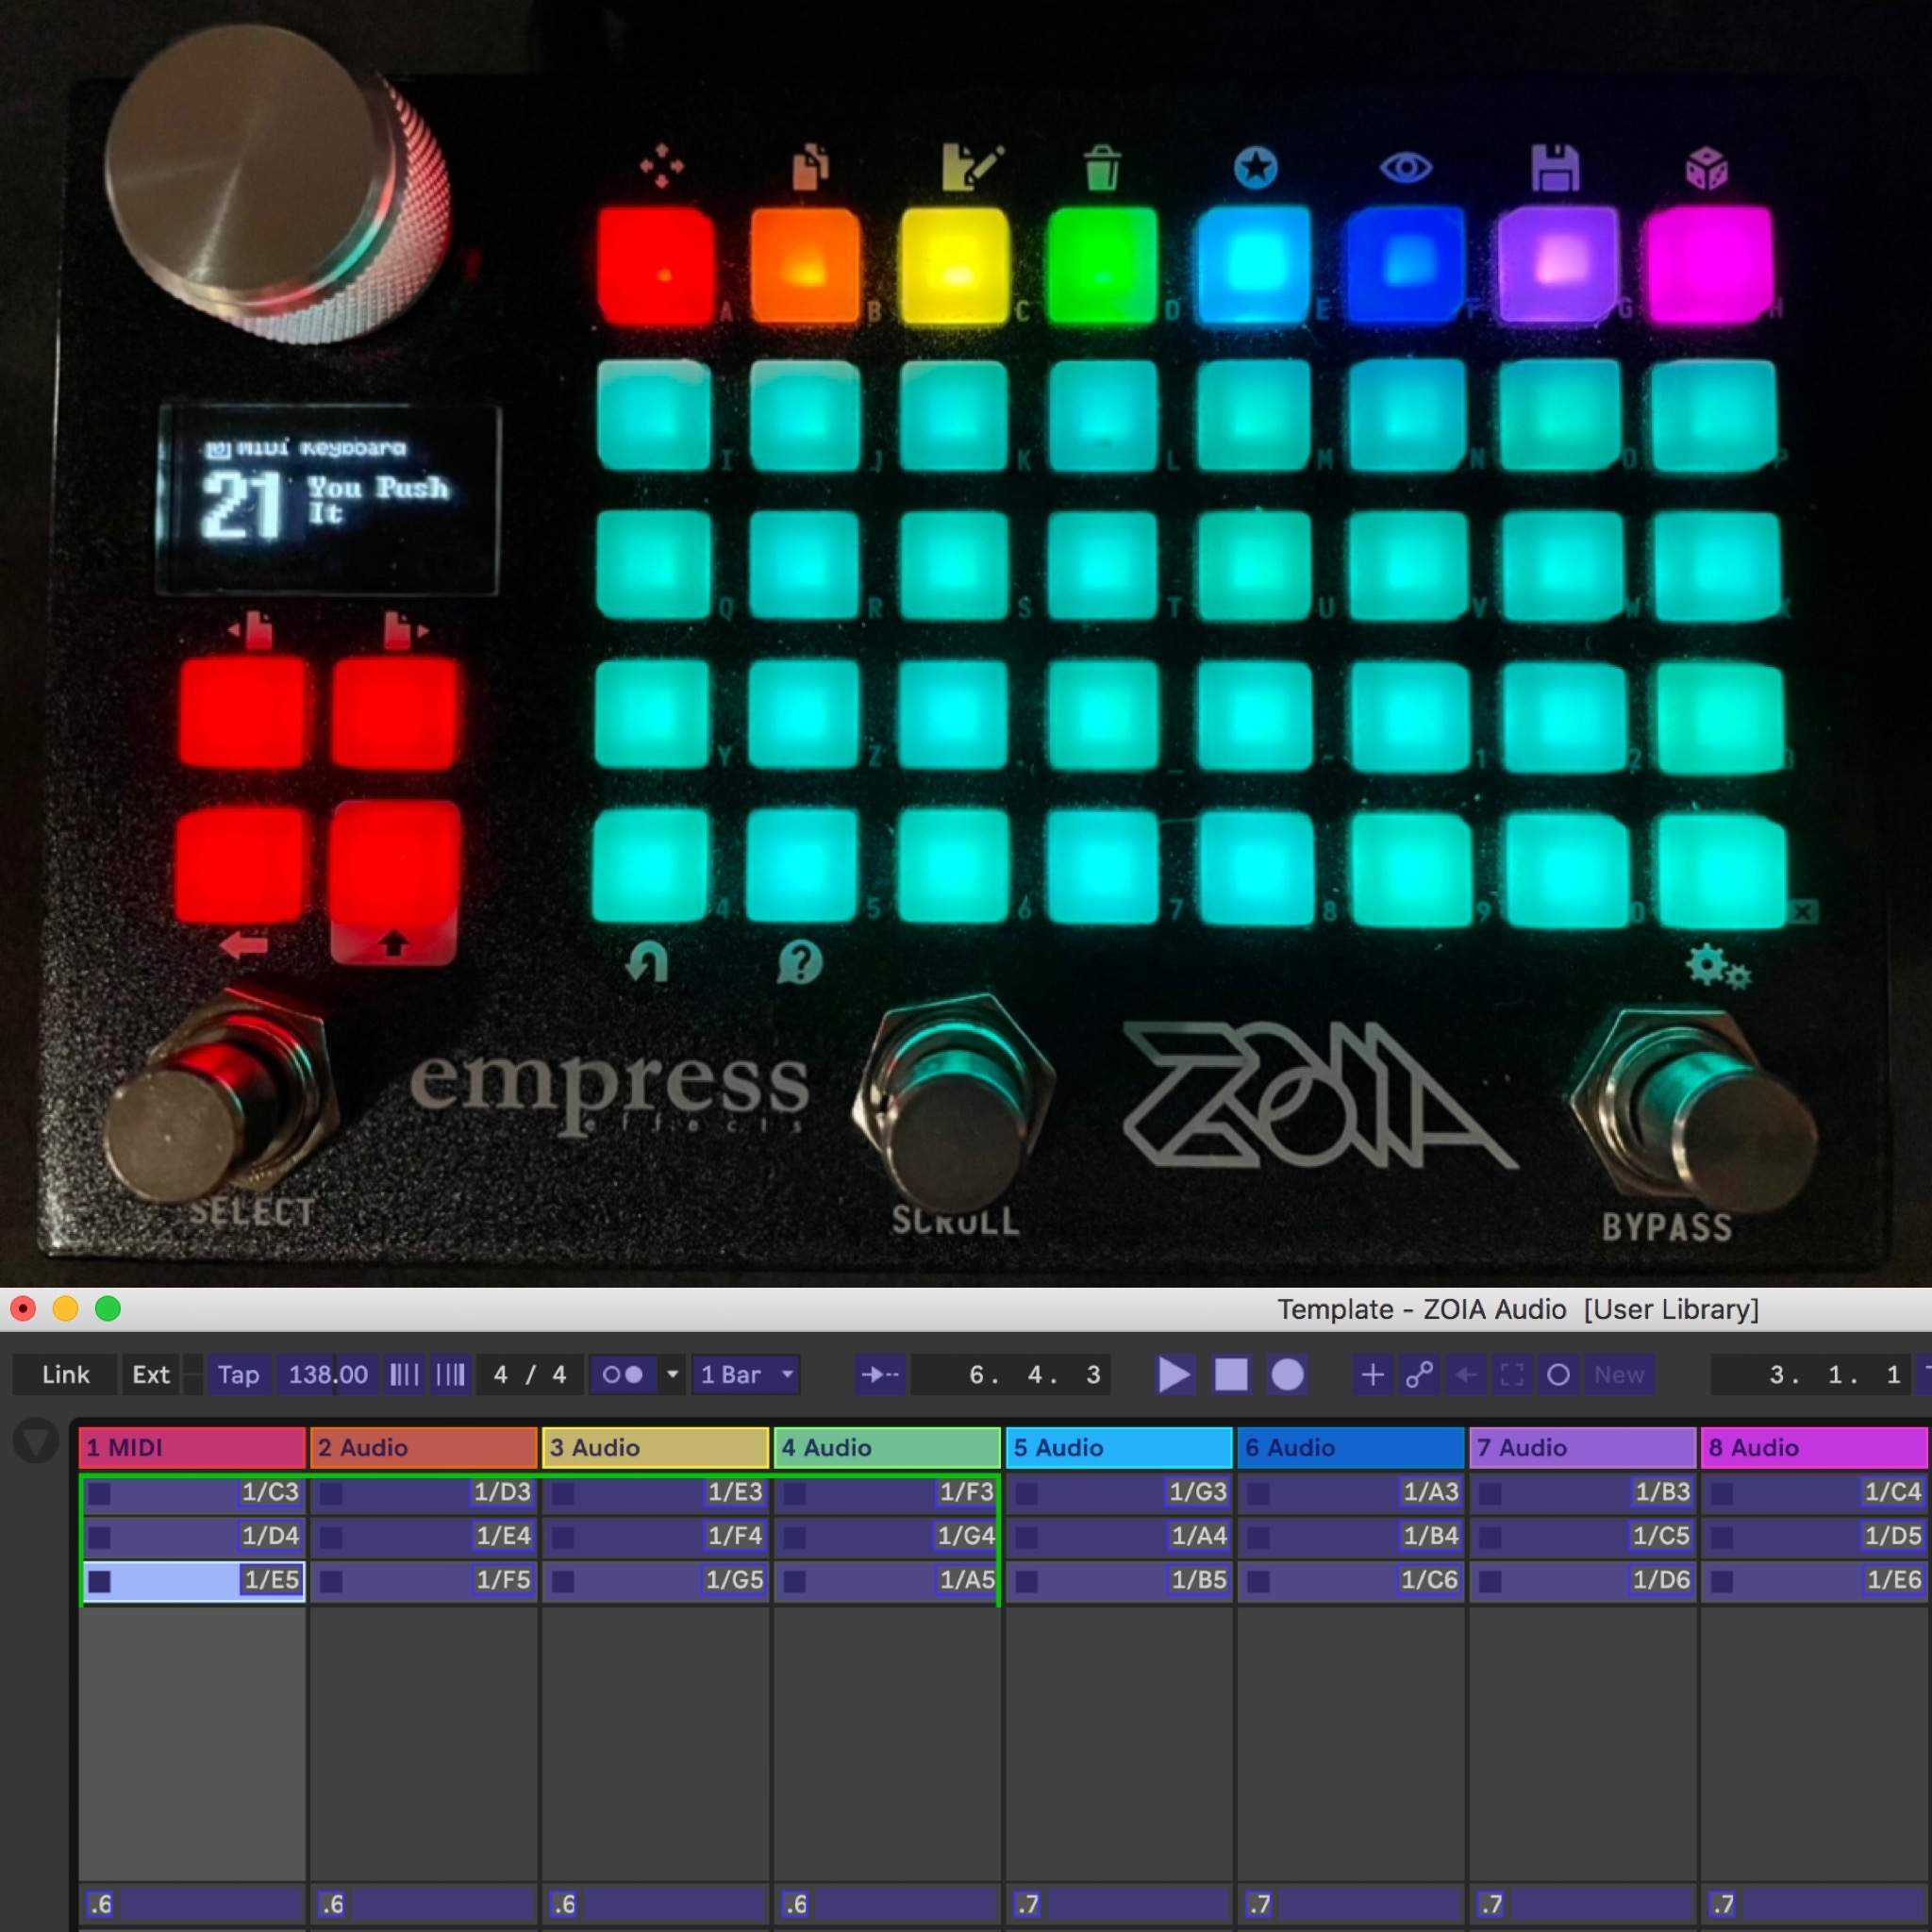Screen dimensions: 1932x1932
Task: Select the 138.00 tempo field
Action: point(328,1374)
